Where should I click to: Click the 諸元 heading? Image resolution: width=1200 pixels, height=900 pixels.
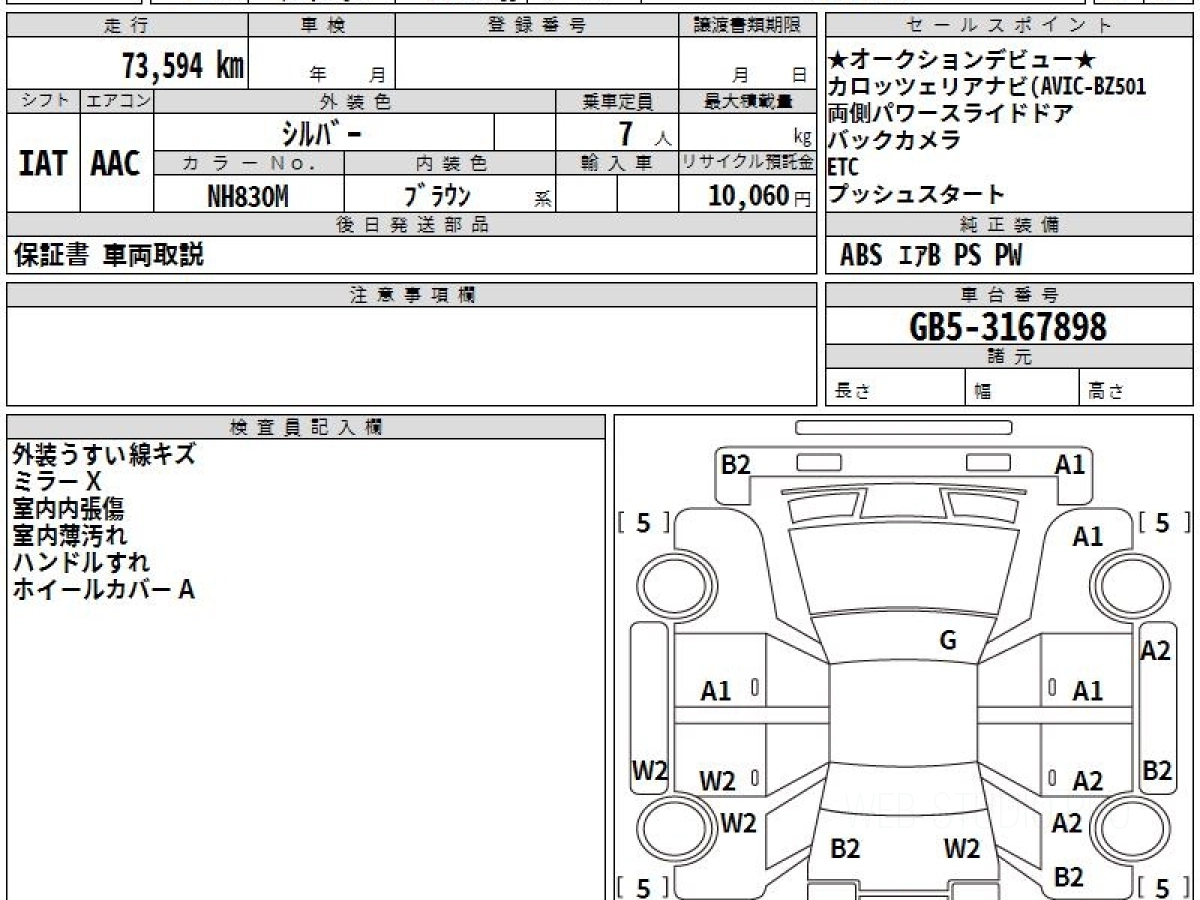coord(1010,357)
